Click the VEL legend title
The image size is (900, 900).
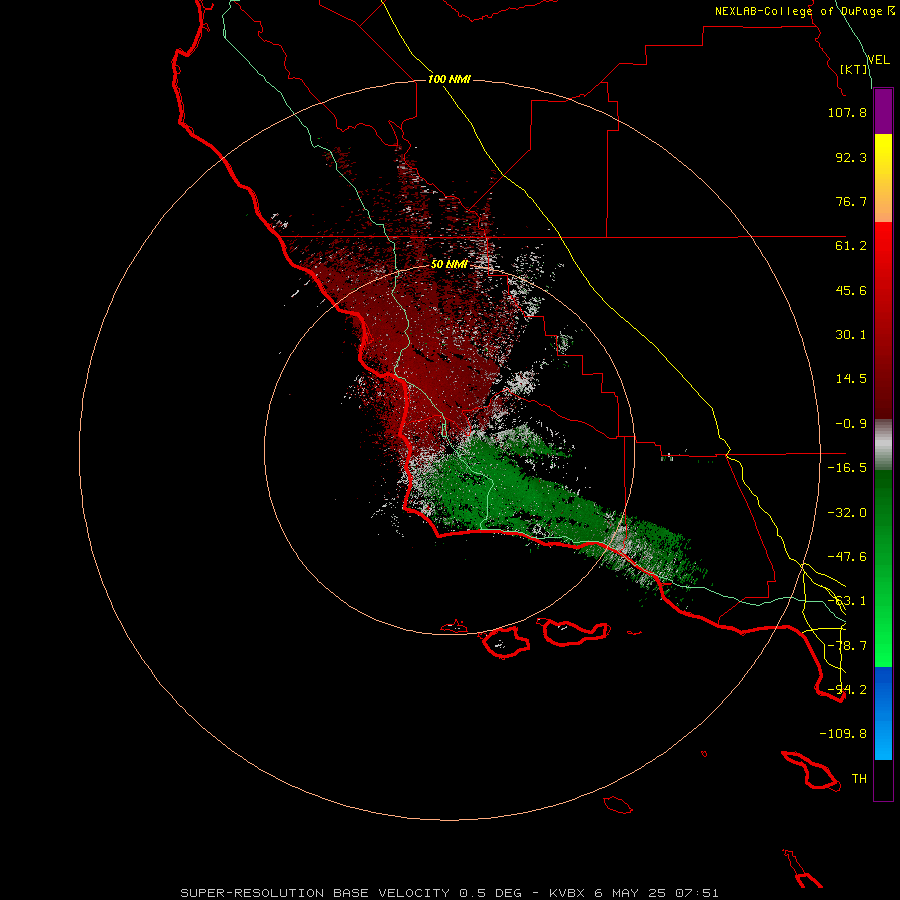[x=878, y=60]
